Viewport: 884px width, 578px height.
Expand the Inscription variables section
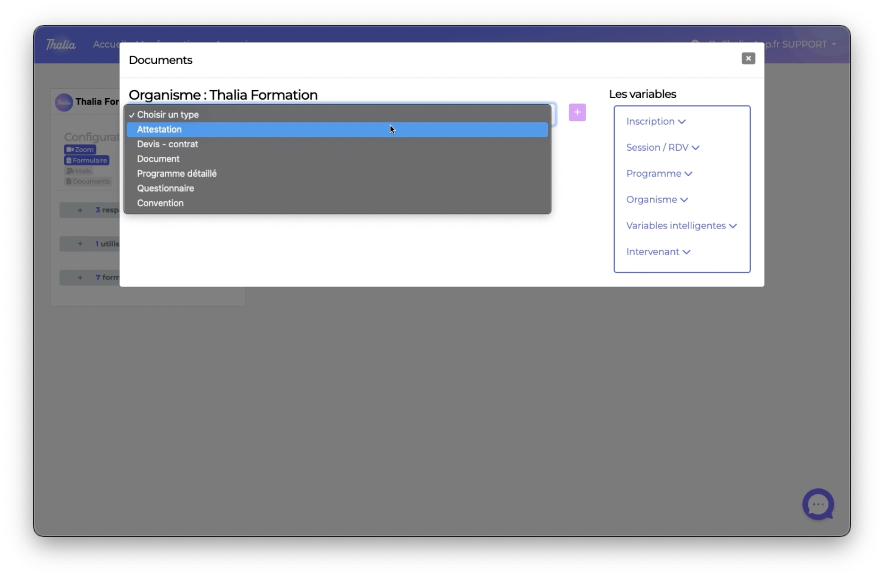[656, 122]
